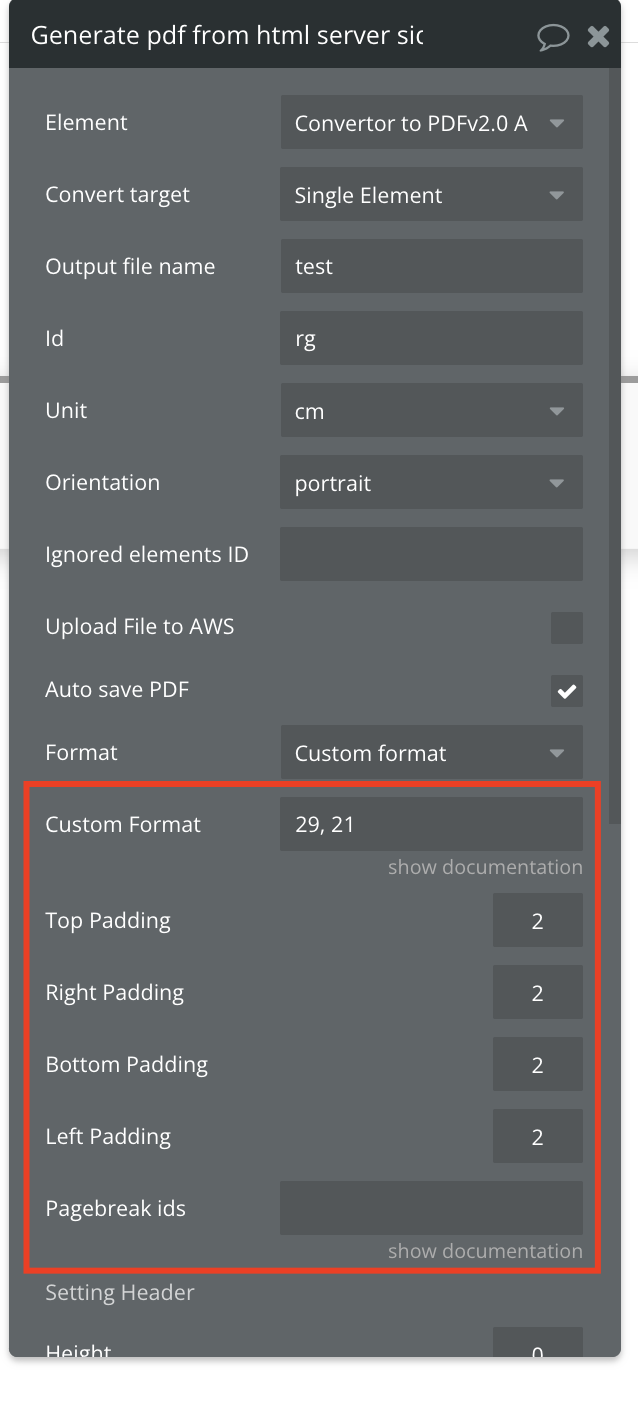This screenshot has height=1410, width=638.
Task: Click the Bottom Padding value field
Action: [x=538, y=1065]
